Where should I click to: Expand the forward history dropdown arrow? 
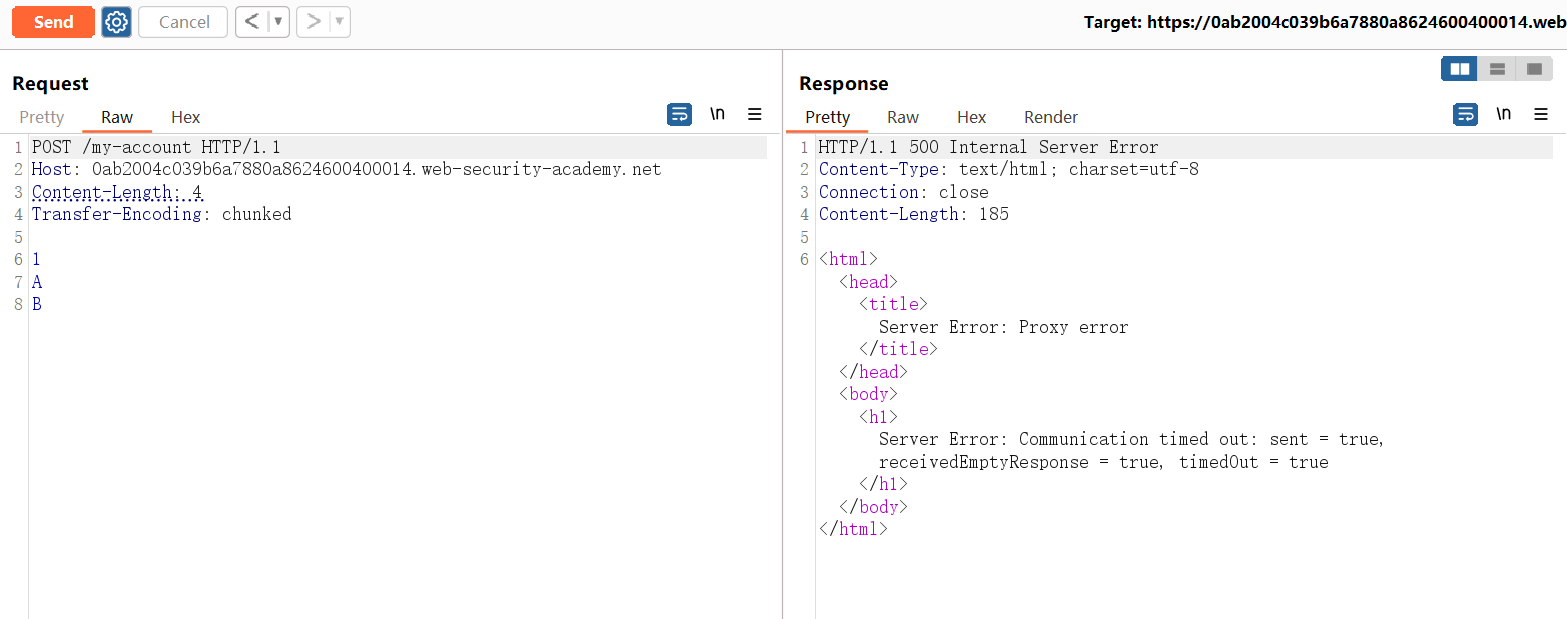(339, 22)
